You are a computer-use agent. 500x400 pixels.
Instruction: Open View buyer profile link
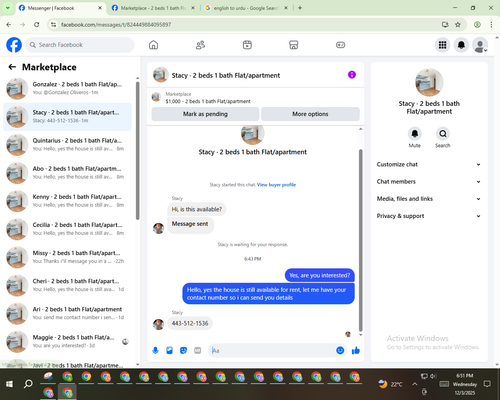pos(276,185)
